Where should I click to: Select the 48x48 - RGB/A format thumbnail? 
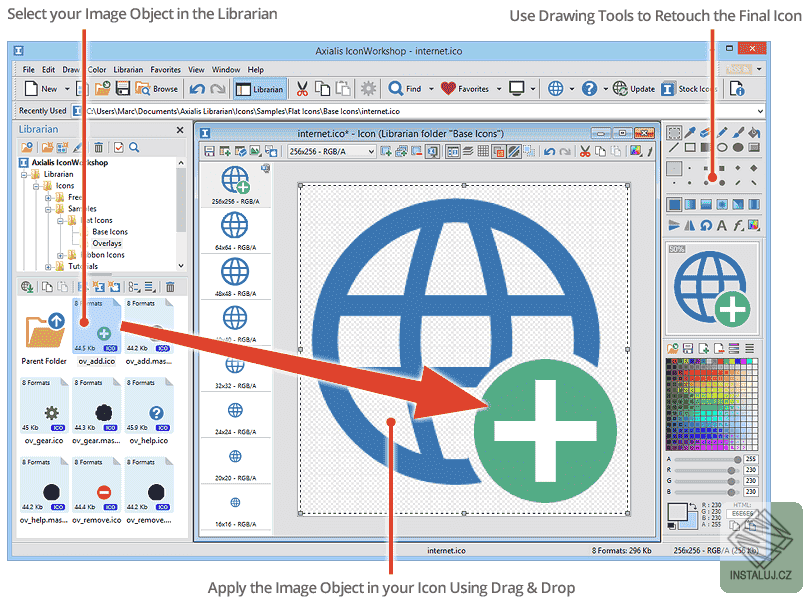[235, 277]
